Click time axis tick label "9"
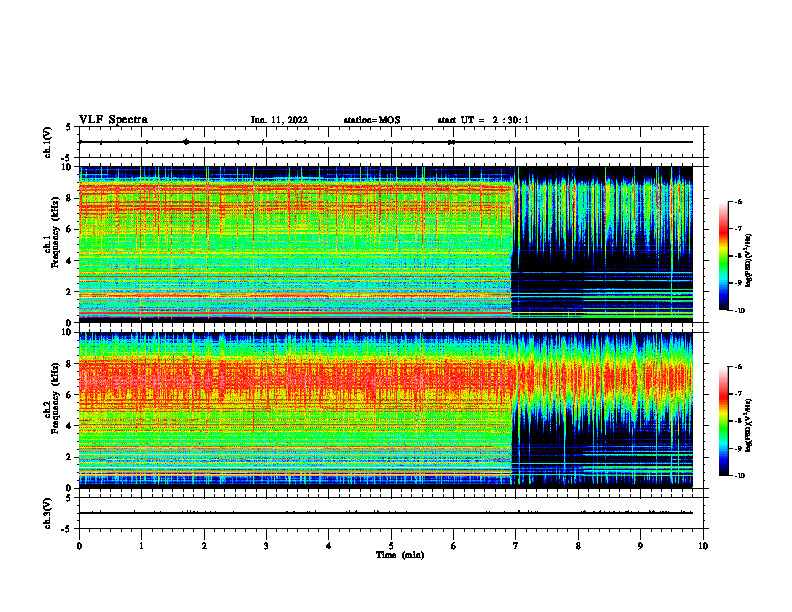792x612 pixels. tap(640, 546)
